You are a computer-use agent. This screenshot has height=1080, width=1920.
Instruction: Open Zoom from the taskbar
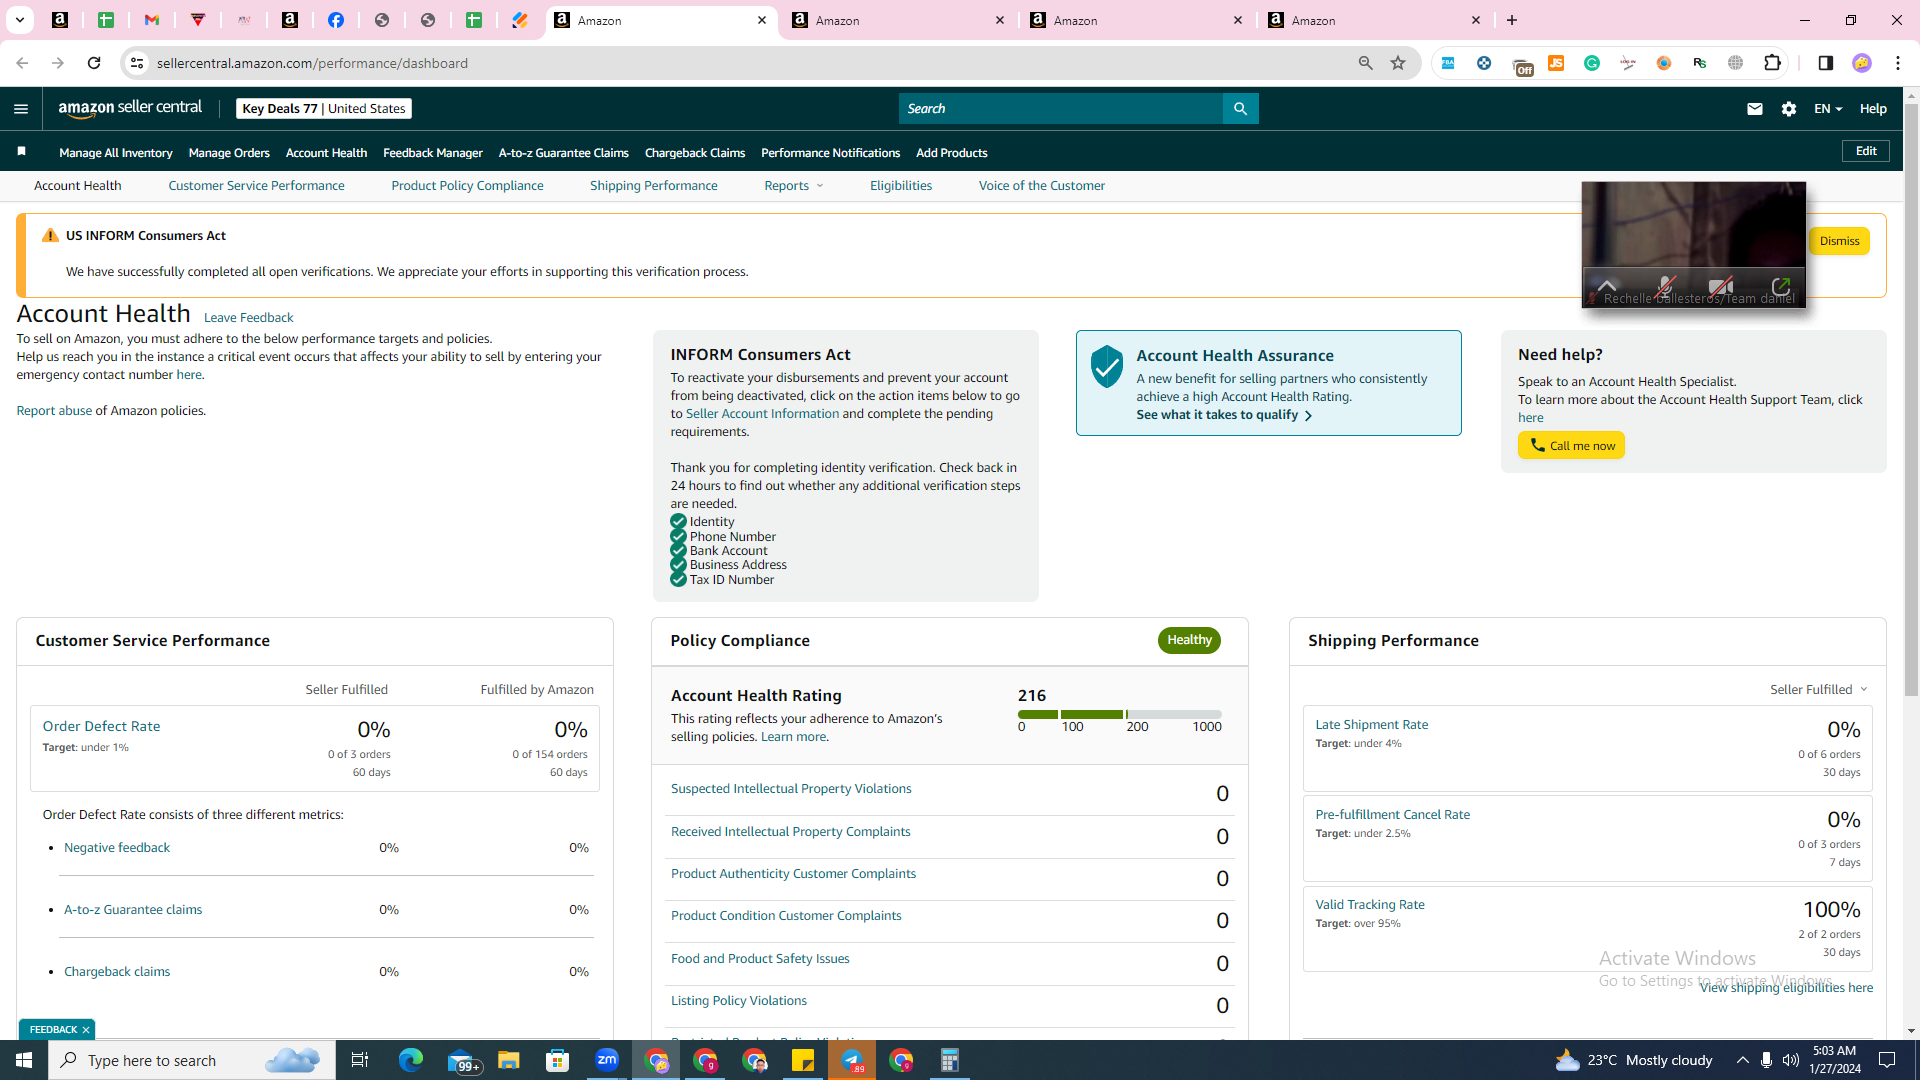(607, 1060)
